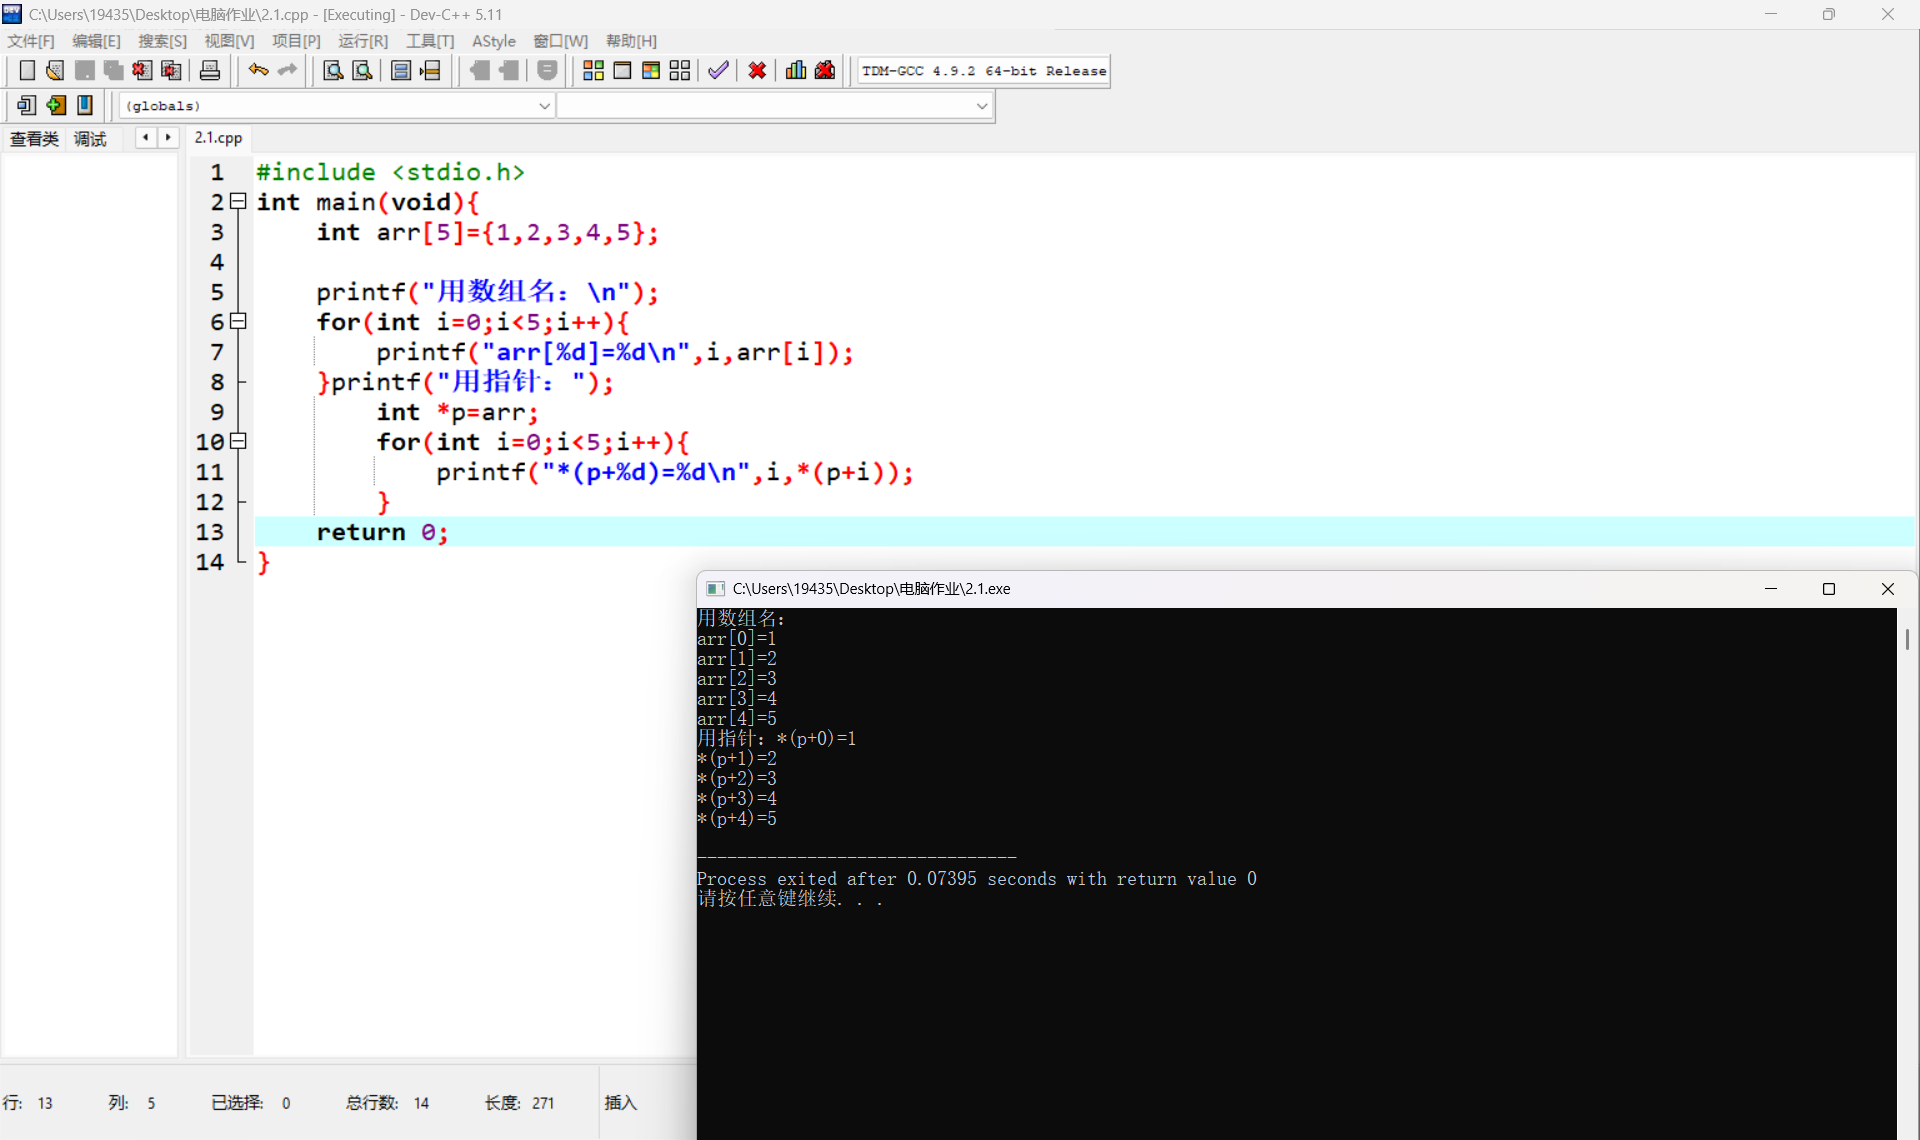The width and height of the screenshot is (1920, 1140).
Task: Collapse the main function fold marker
Action: tap(238, 202)
